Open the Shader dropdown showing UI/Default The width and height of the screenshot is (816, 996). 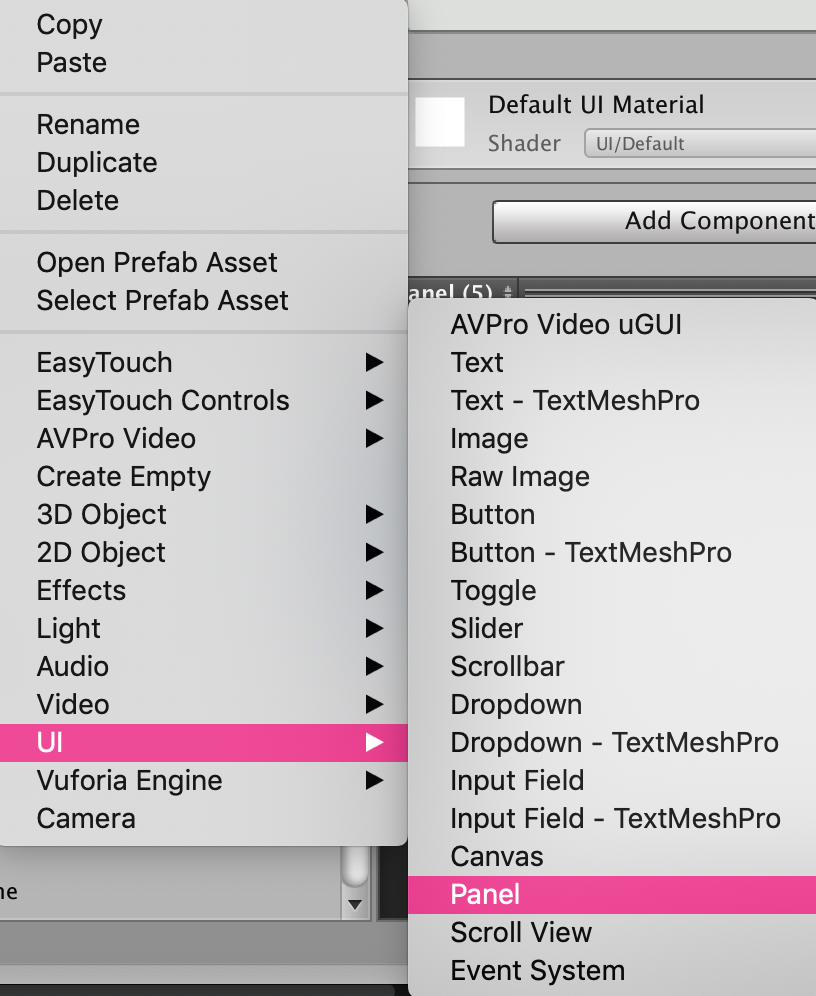(698, 143)
